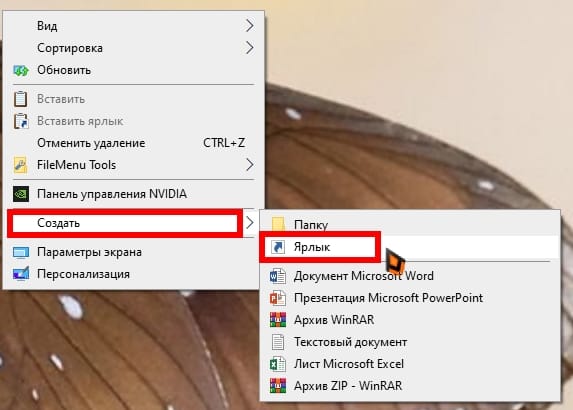Create Лист Microsoft Excel
Image resolution: width=573 pixels, height=410 pixels.
click(410, 364)
